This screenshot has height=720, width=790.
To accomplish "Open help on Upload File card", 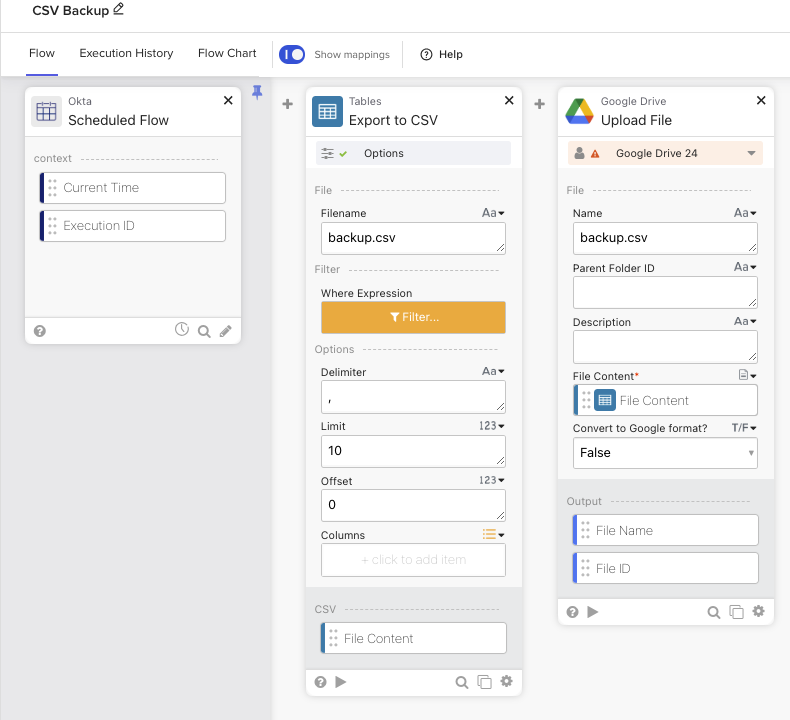I will [x=572, y=612].
